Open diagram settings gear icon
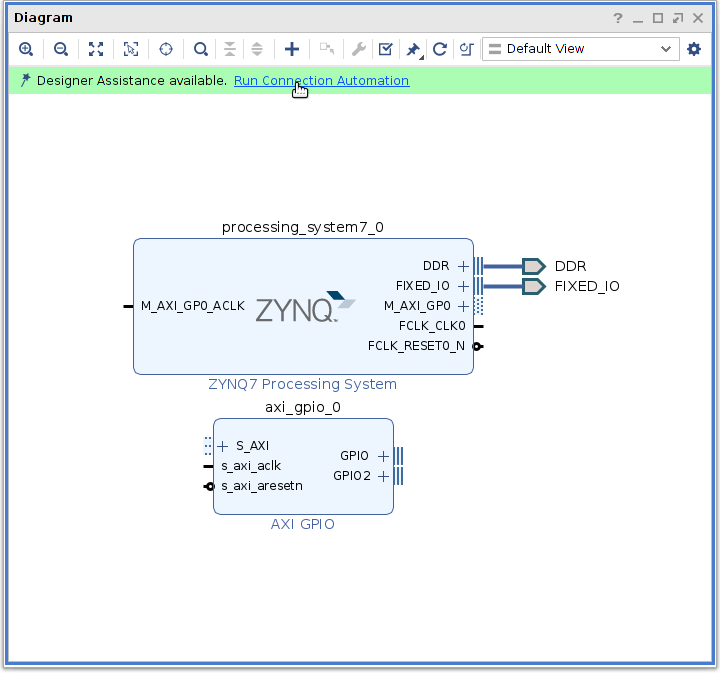Viewport: 720px width, 673px height. (x=694, y=49)
